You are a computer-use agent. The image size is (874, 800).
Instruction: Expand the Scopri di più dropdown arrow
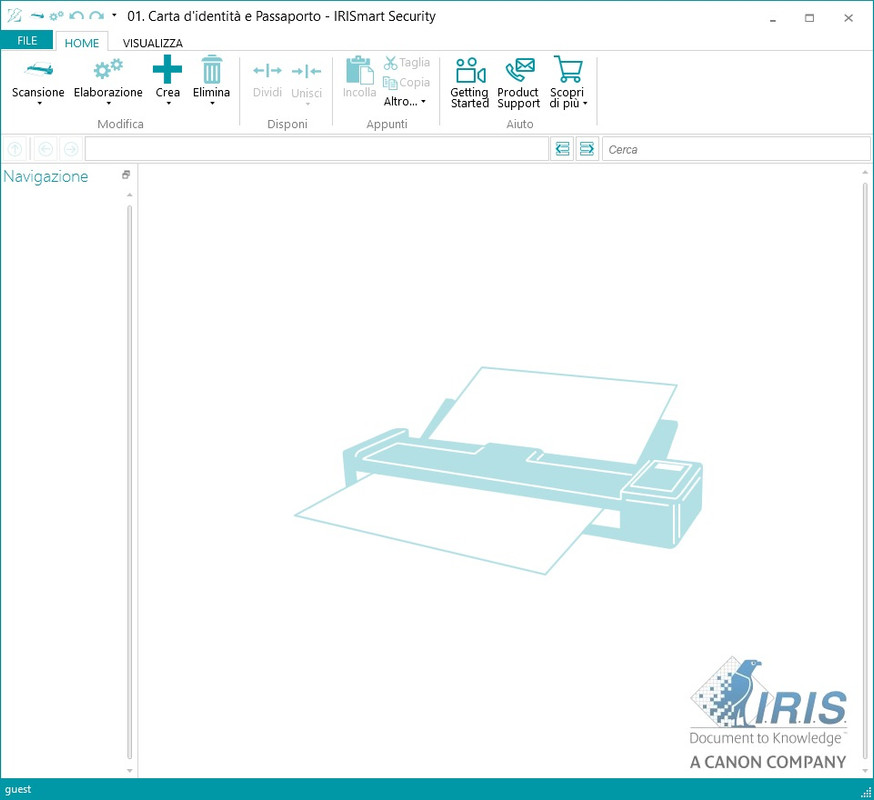[x=585, y=103]
